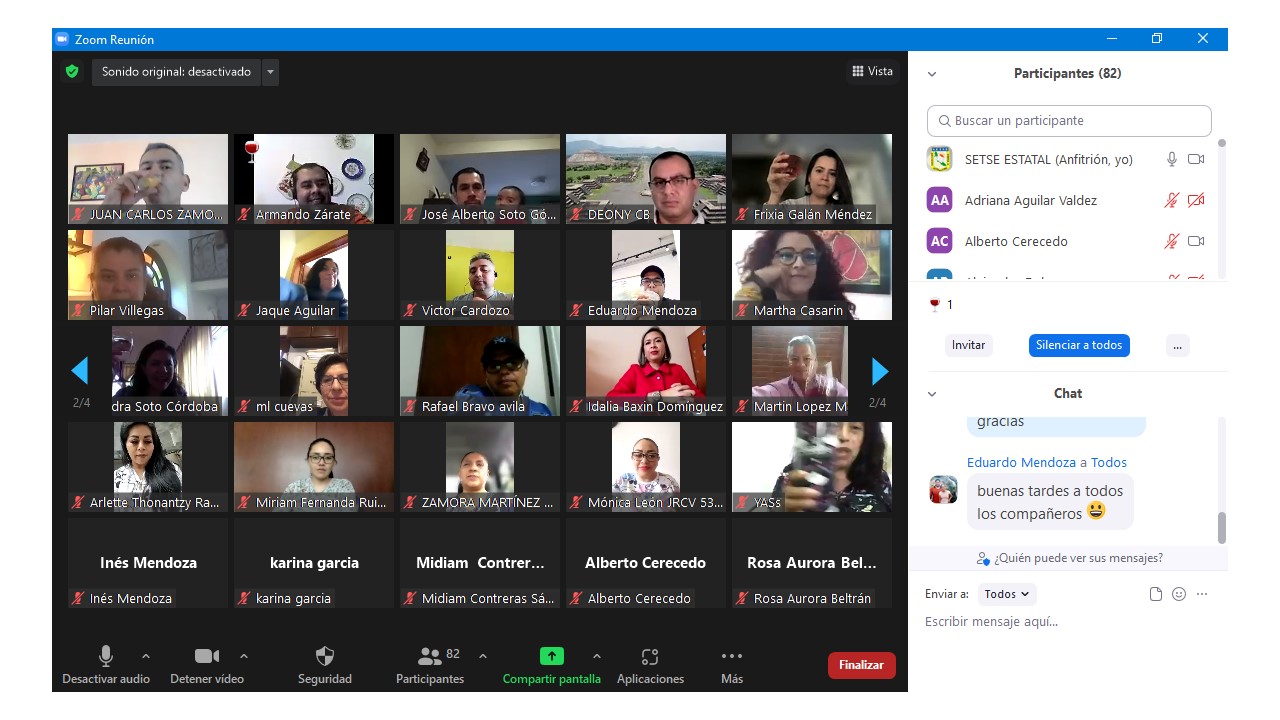
Task: Select Rosa Aurora Beltrán name tile
Action: click(x=812, y=563)
